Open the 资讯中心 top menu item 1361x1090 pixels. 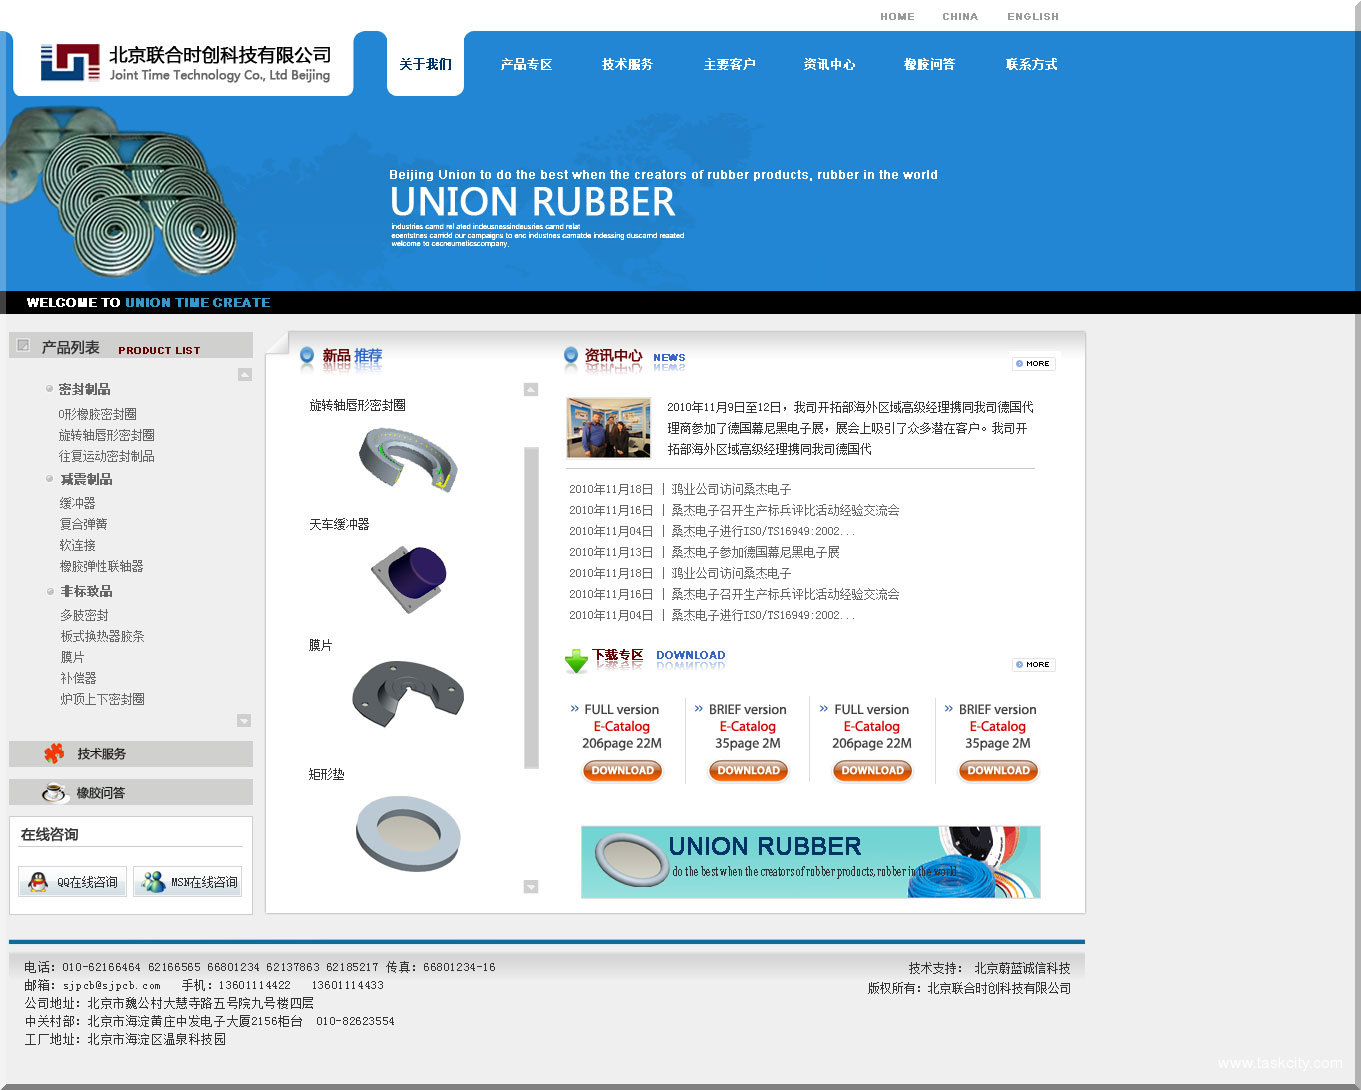(x=829, y=64)
